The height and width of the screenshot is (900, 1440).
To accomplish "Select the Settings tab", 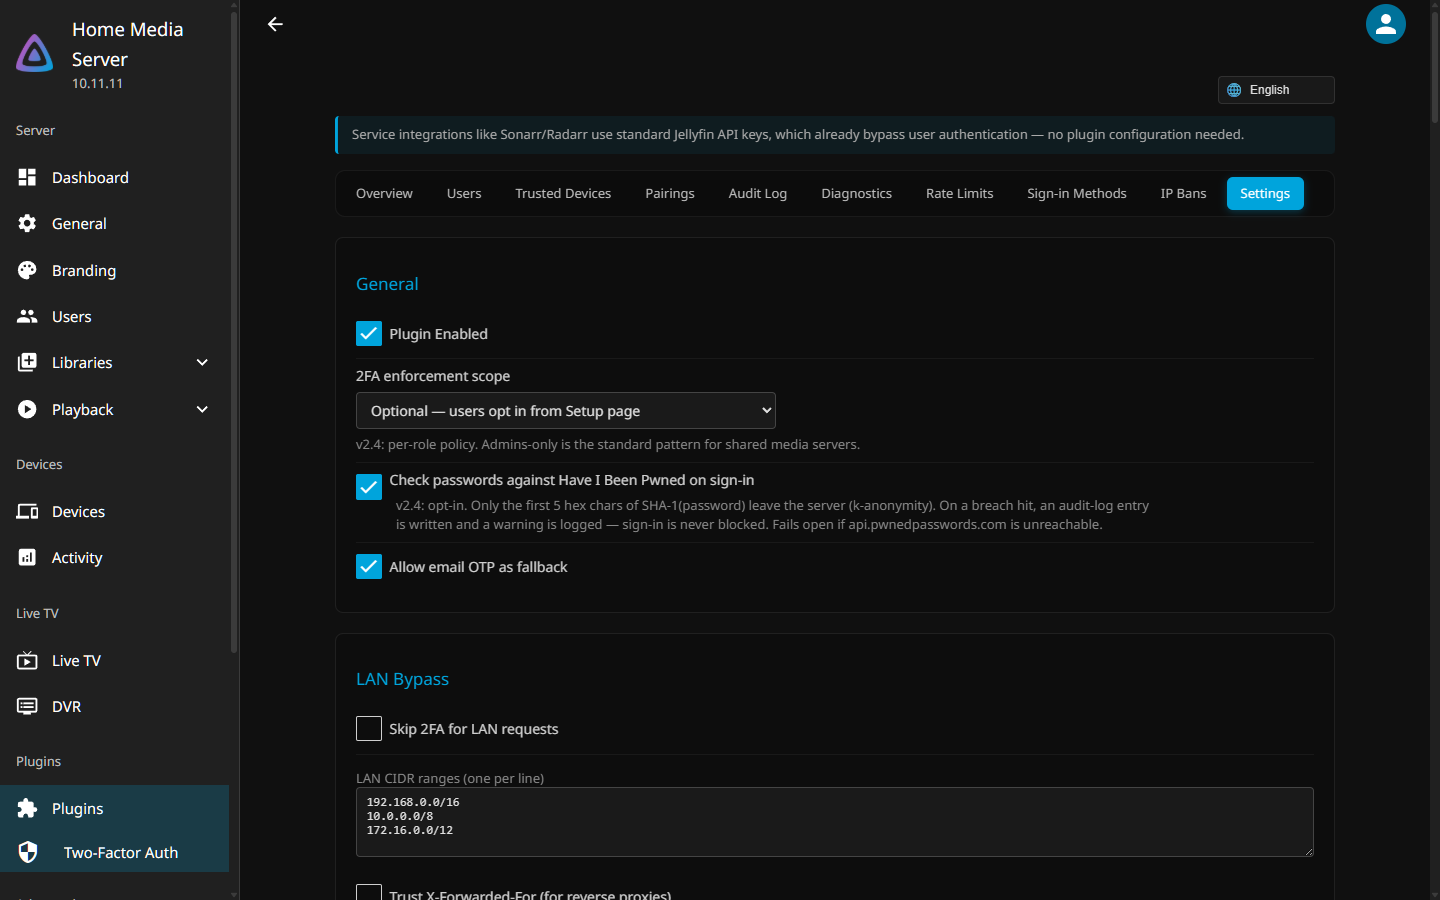I will [x=1265, y=193].
